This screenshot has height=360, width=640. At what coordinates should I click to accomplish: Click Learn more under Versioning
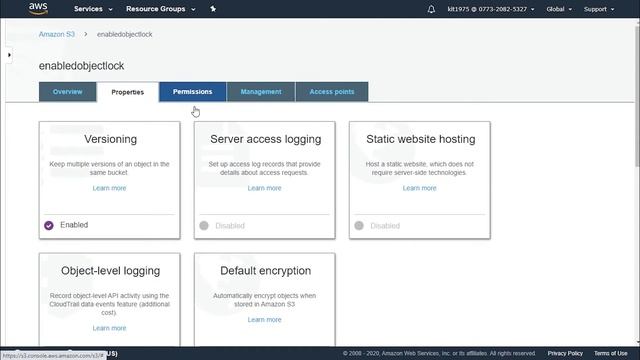[109, 188]
